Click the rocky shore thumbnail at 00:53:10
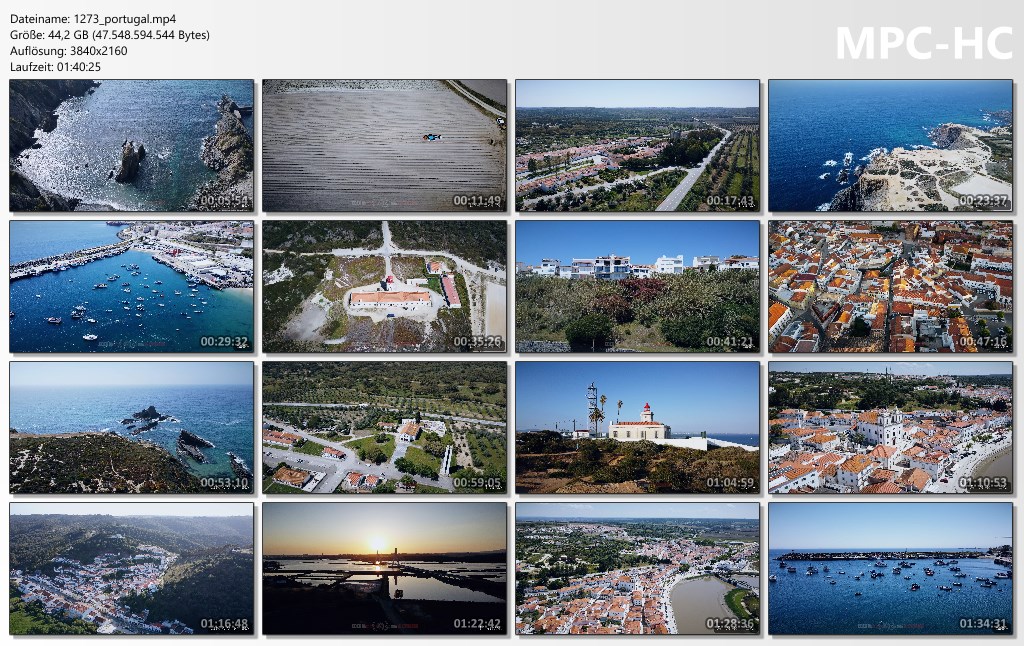 click(131, 428)
